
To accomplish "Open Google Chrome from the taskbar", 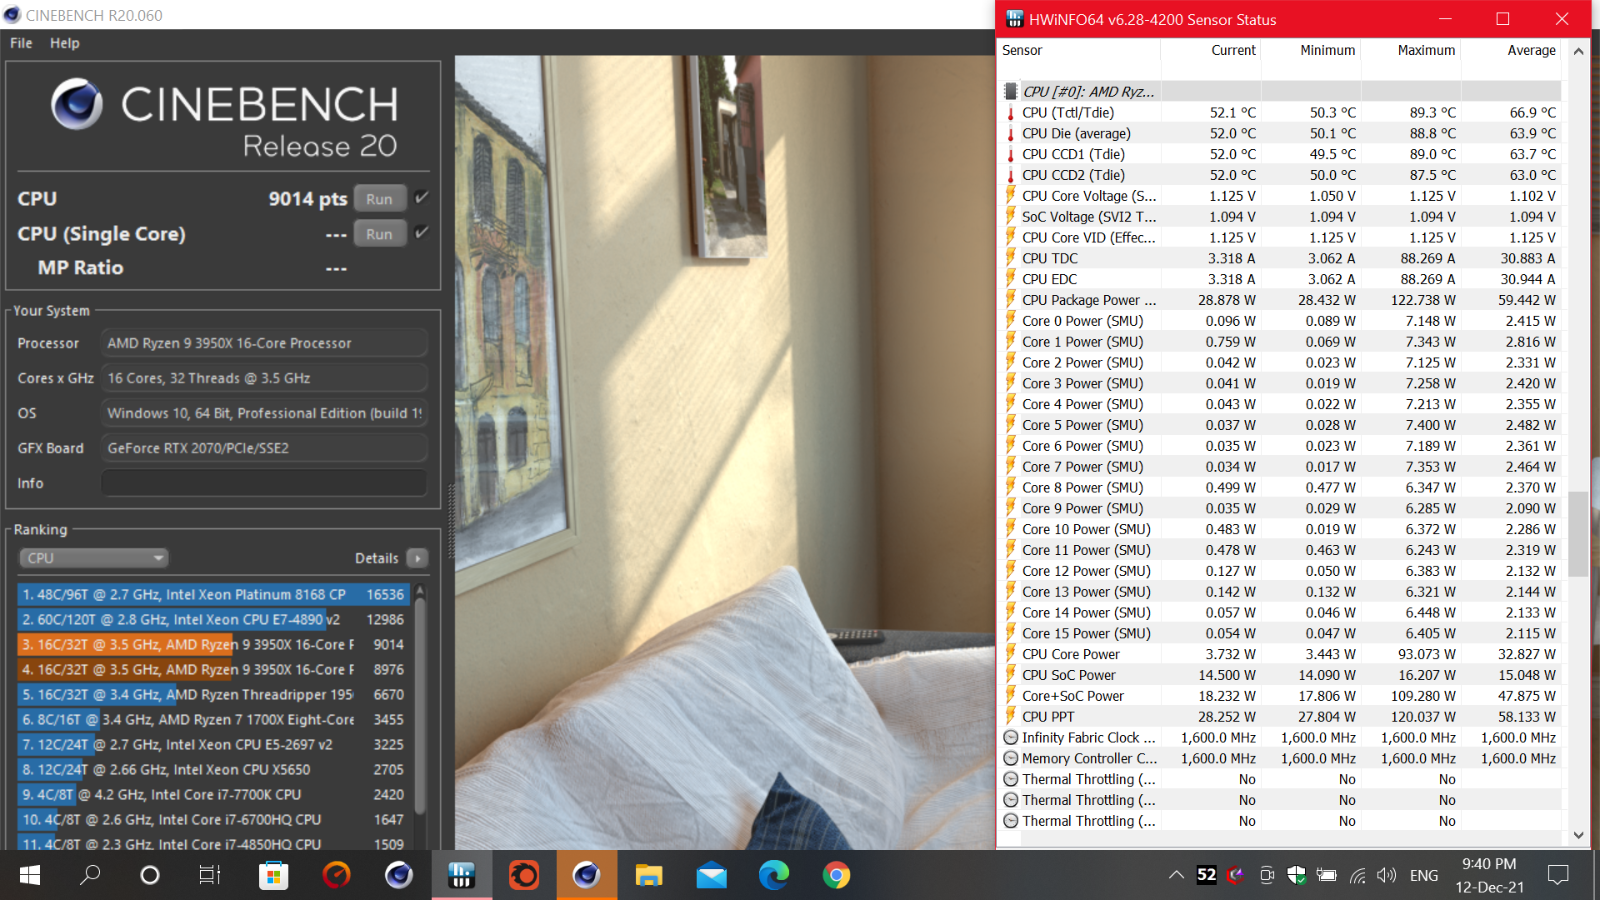I will pos(836,875).
